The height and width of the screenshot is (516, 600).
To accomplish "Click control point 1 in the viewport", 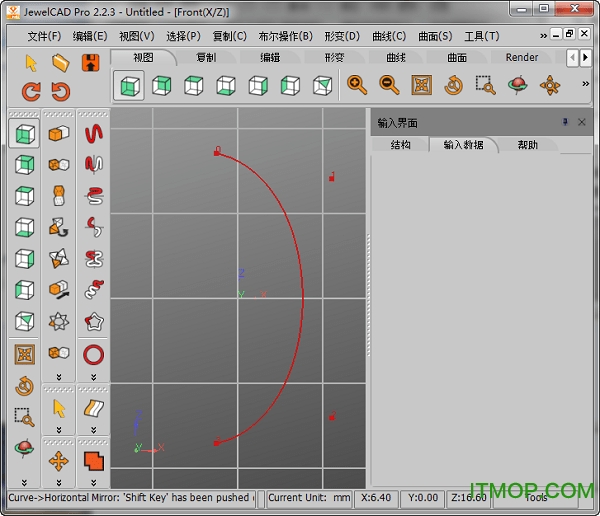I will (331, 178).
